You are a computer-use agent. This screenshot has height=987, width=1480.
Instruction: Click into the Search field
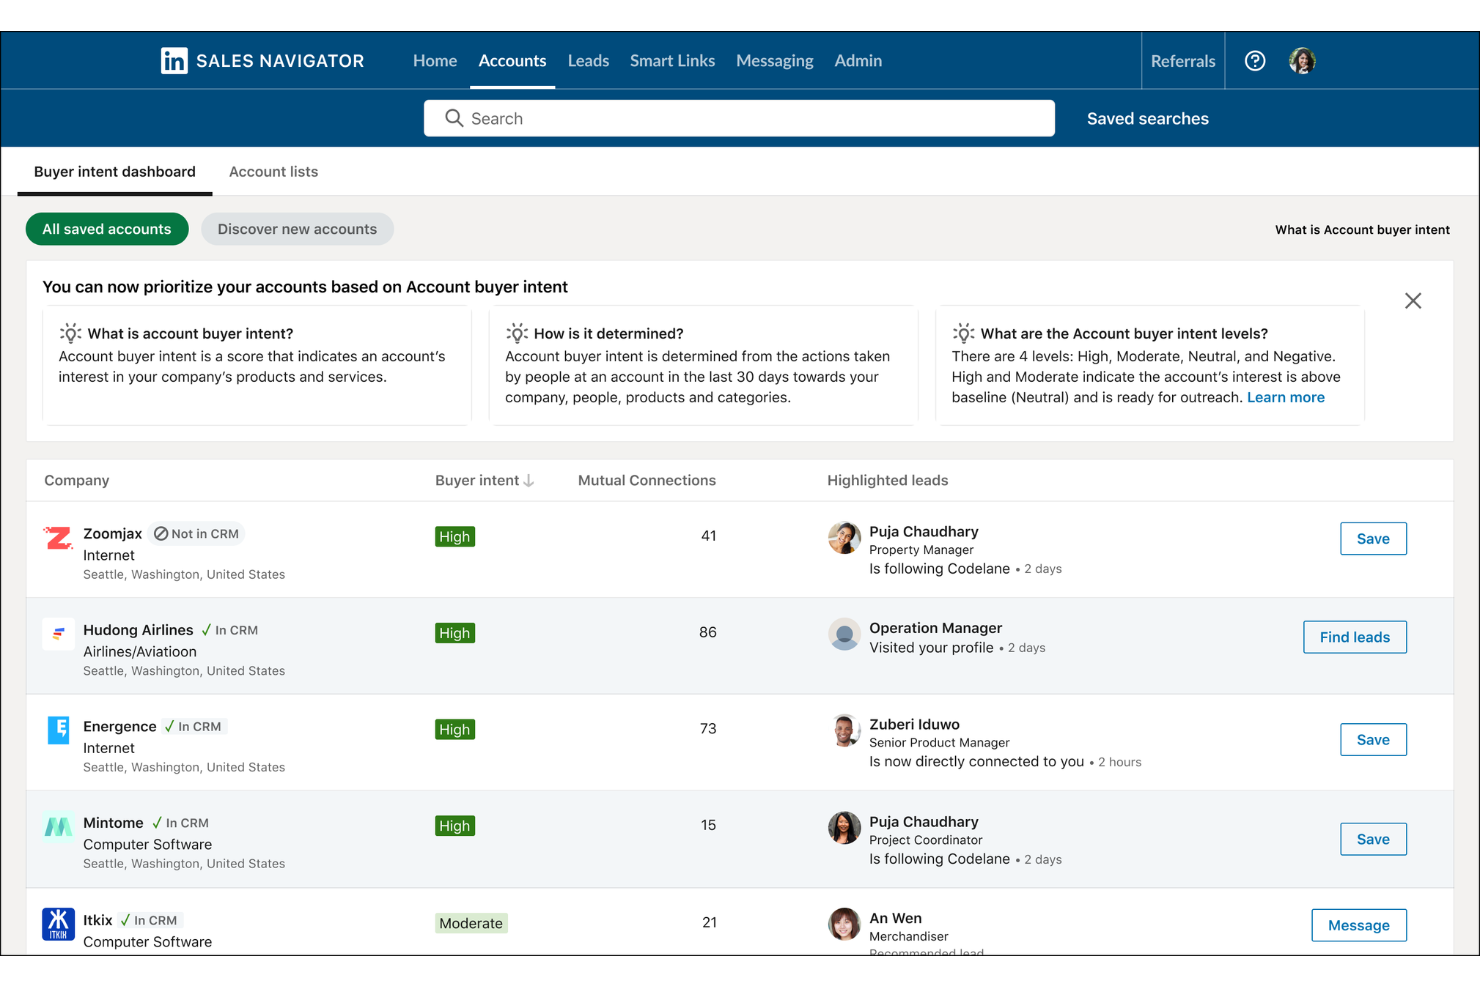click(739, 118)
